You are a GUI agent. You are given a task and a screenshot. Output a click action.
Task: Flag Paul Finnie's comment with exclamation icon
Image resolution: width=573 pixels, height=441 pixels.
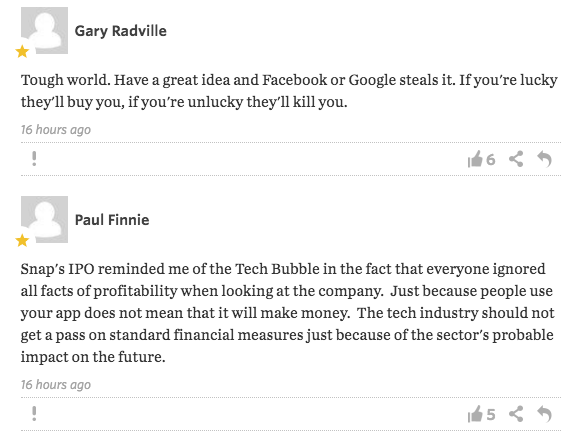coord(34,414)
